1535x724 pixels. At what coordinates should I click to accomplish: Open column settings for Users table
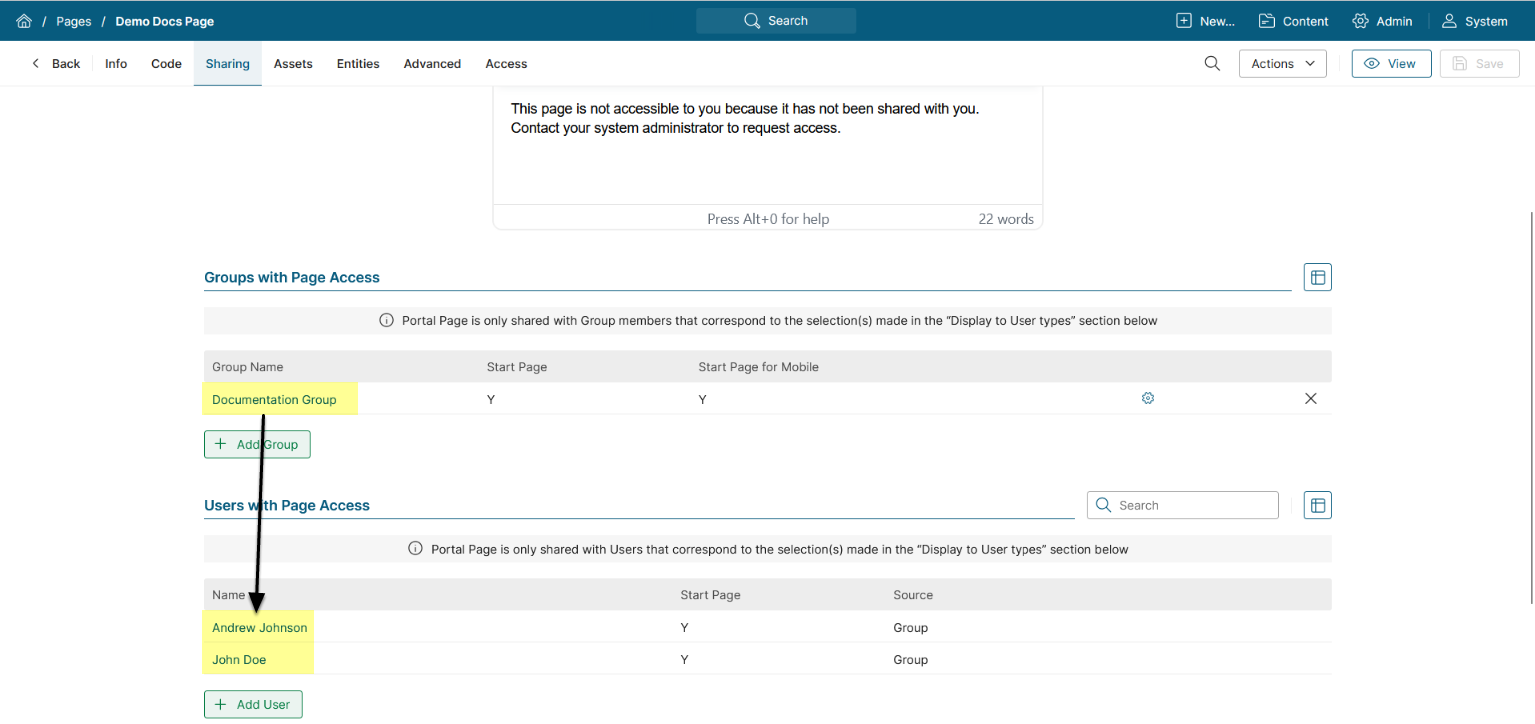pyautogui.click(x=1317, y=506)
